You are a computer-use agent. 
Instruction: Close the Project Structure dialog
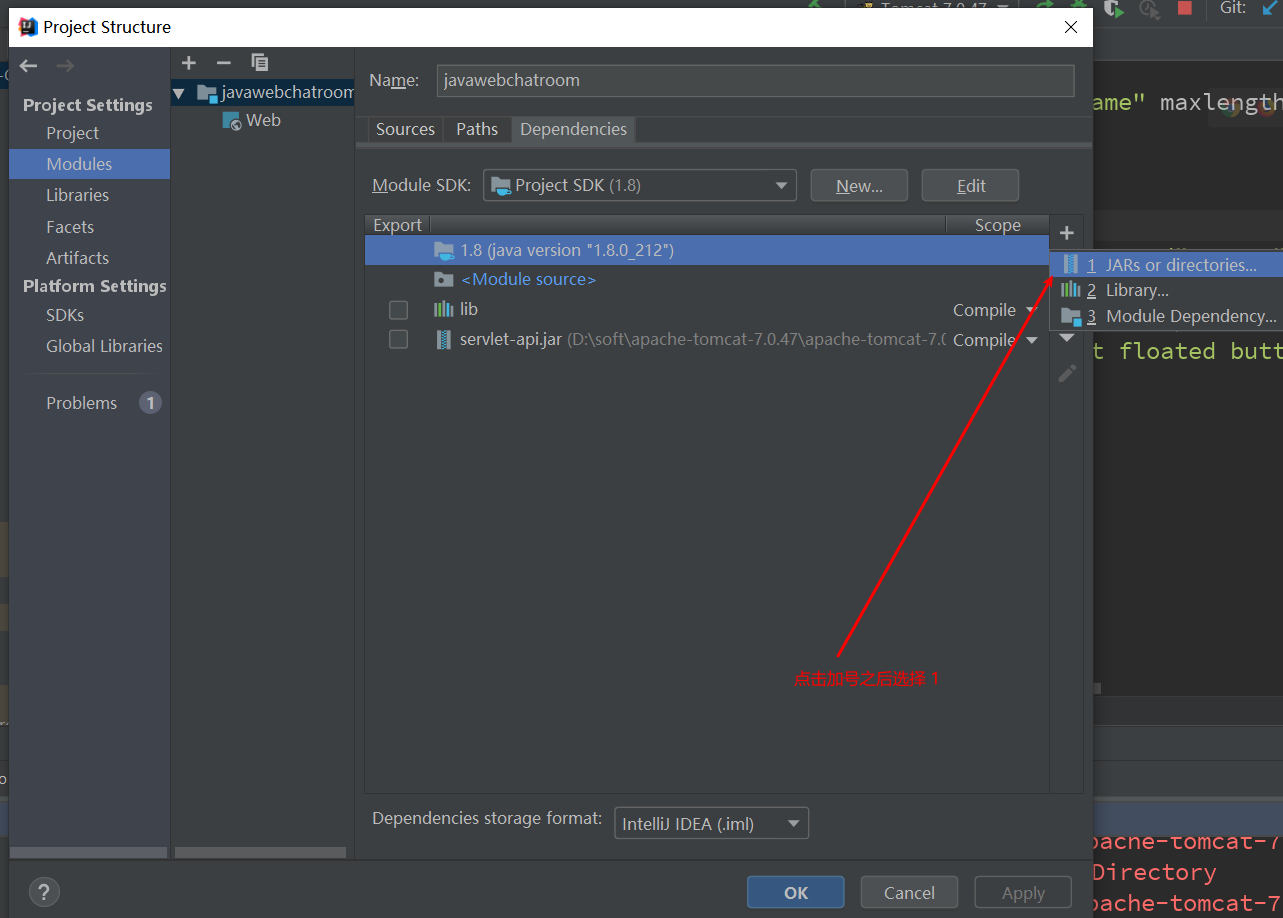[x=1071, y=27]
